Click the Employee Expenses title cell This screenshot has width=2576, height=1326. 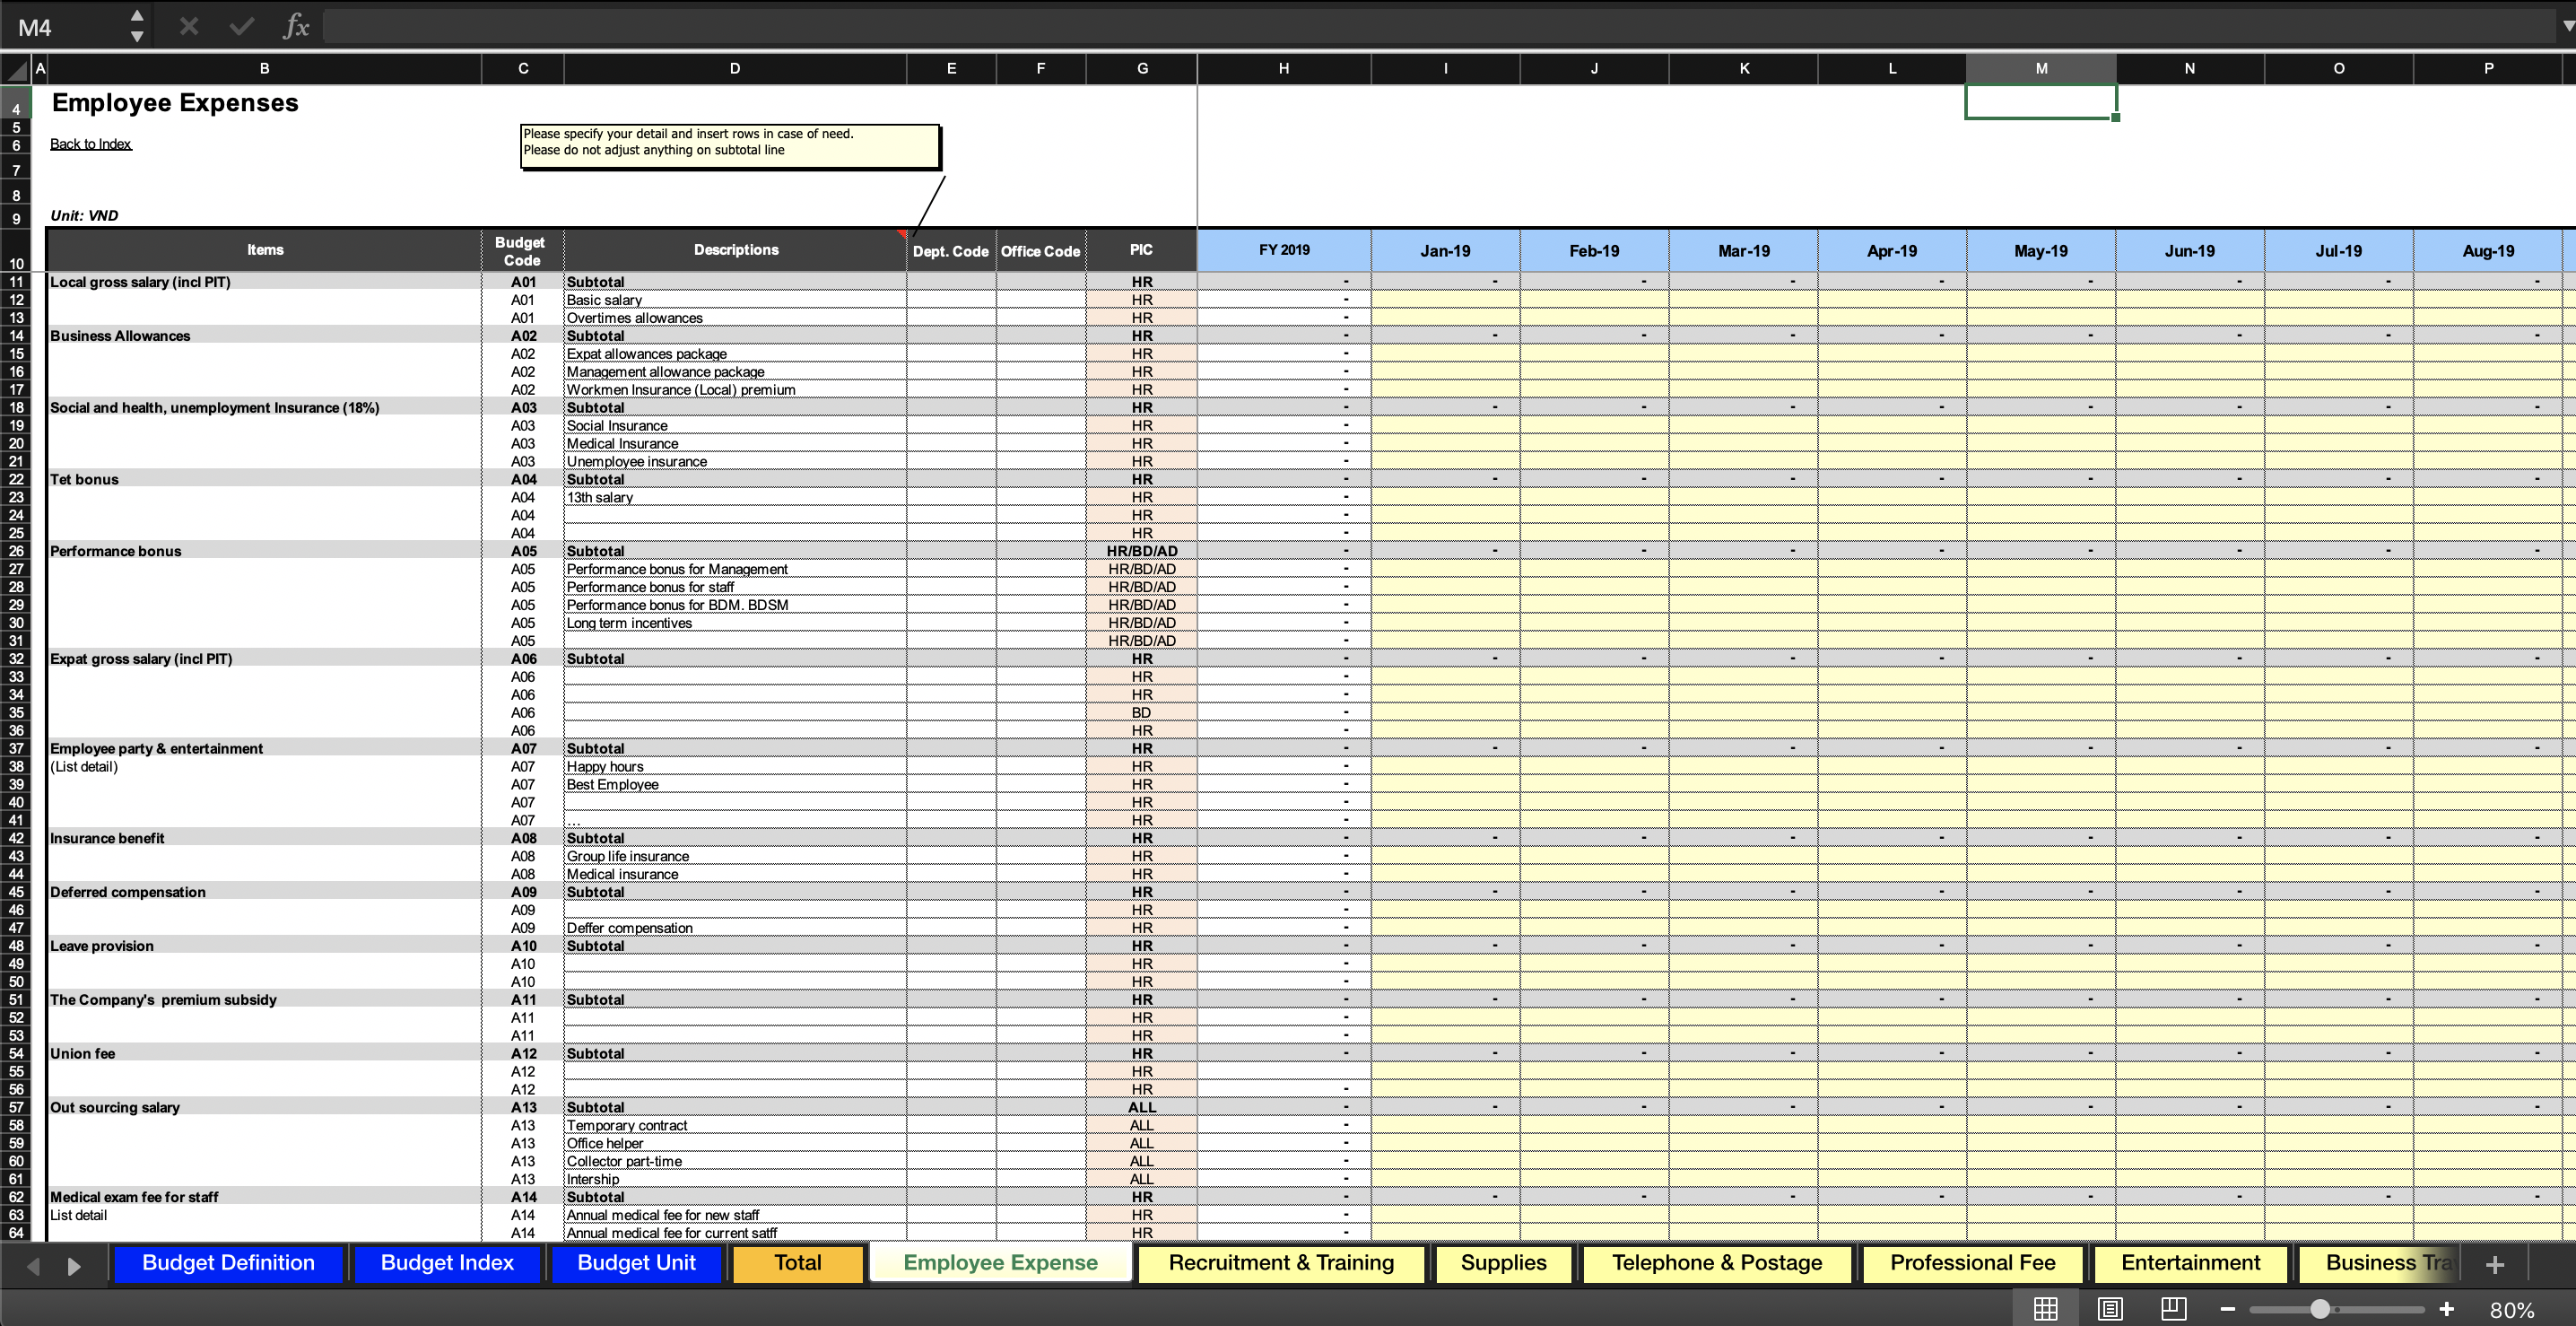[175, 103]
